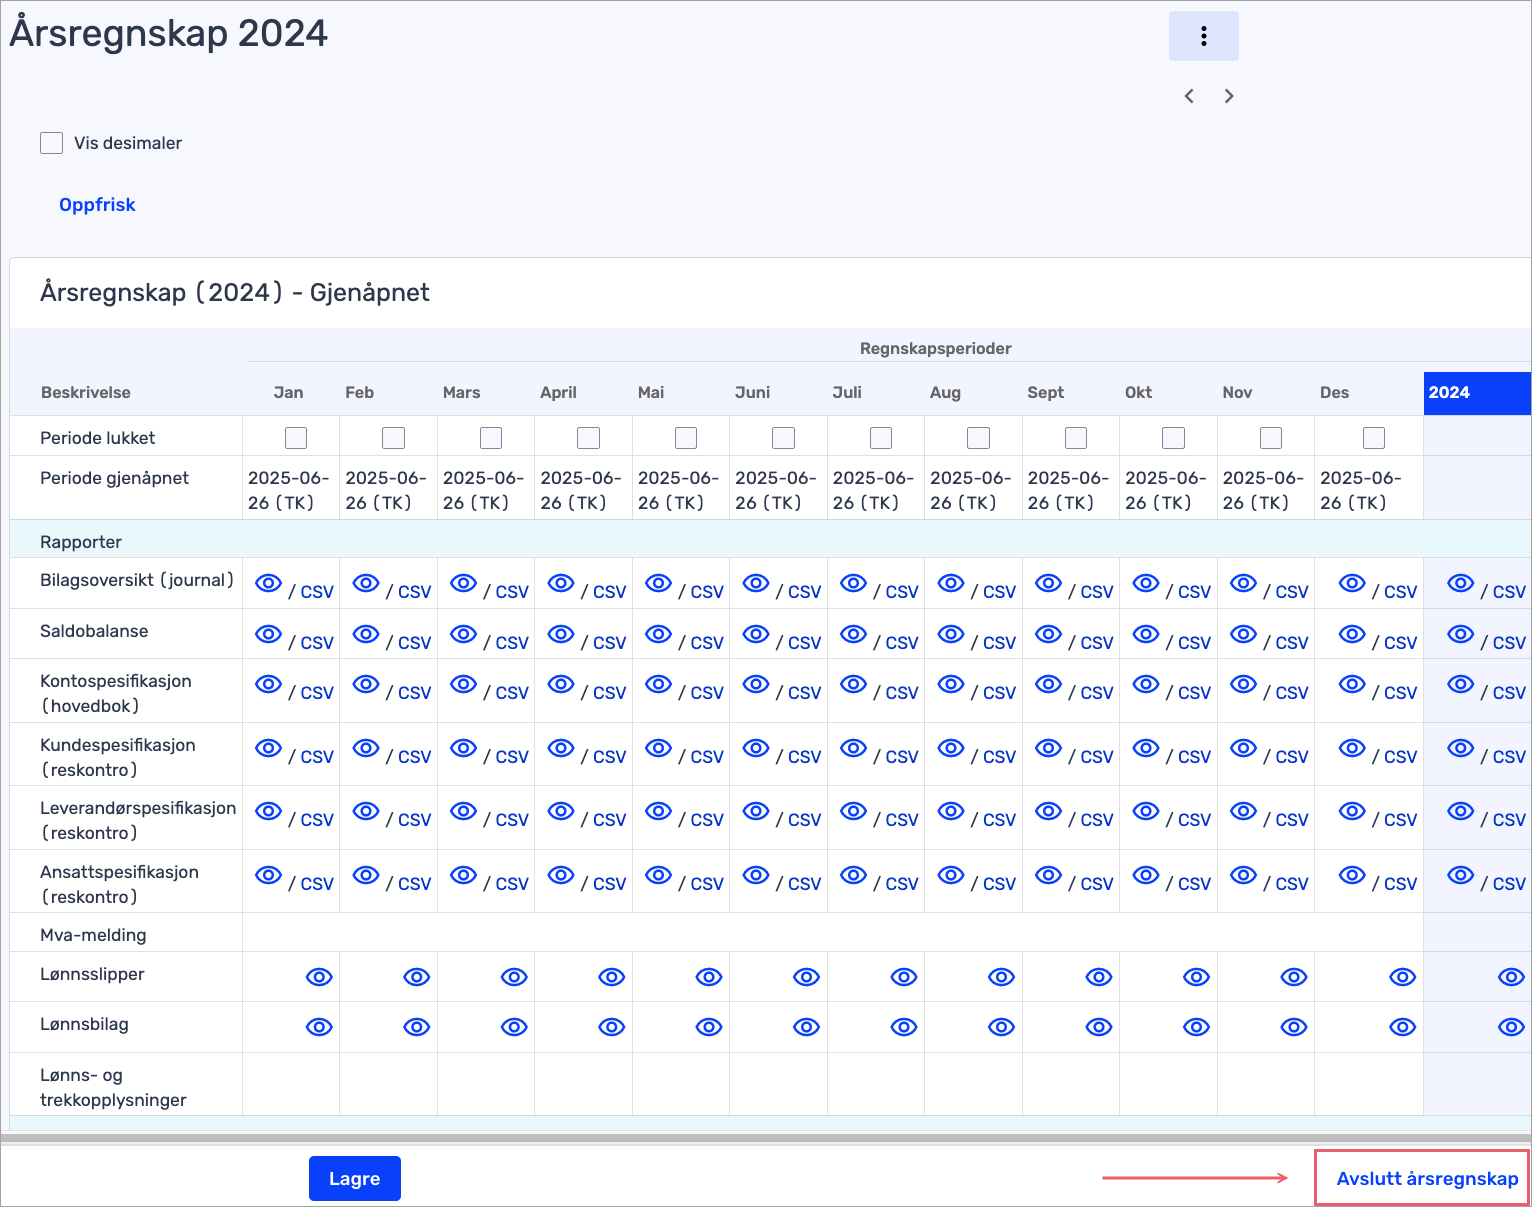1532x1207 pixels.
Task: Click the Lagre button
Action: (x=354, y=1178)
